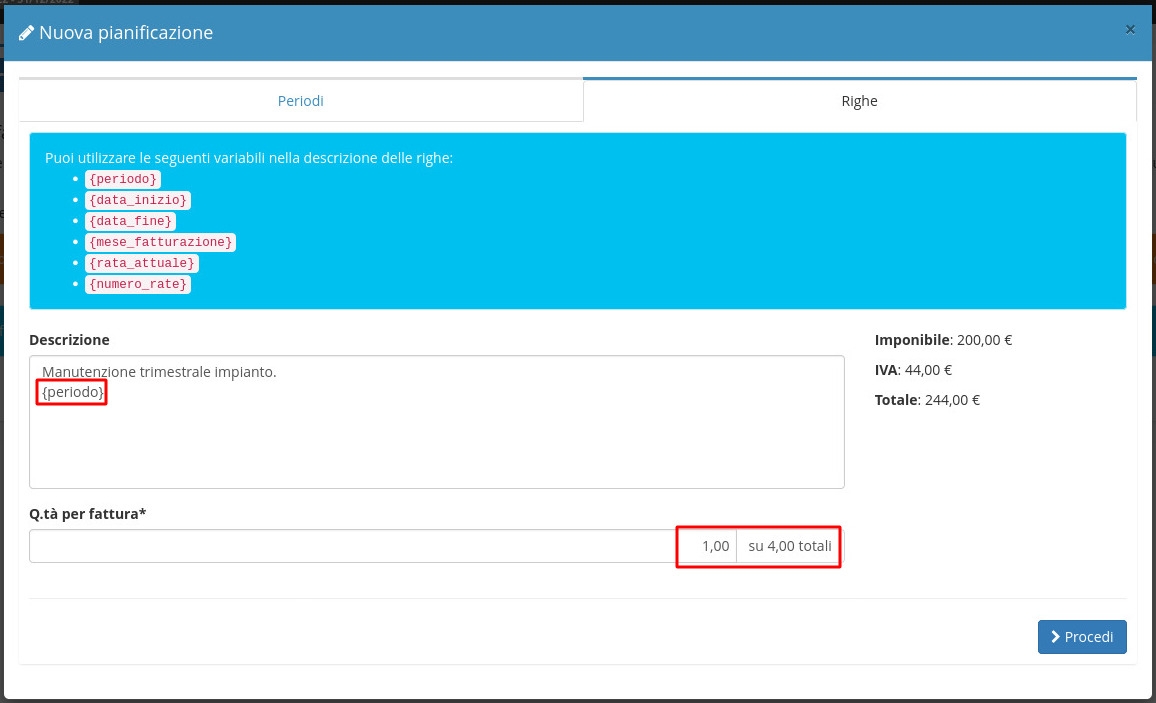Click the {periodo} text inside the description
This screenshot has width=1156, height=703.
[72, 393]
